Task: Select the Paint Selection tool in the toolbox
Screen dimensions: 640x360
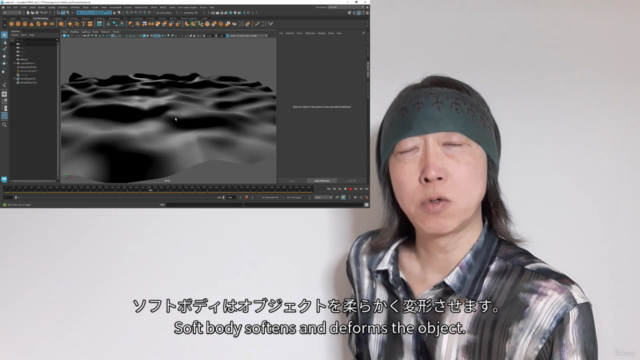Action: click(x=4, y=49)
